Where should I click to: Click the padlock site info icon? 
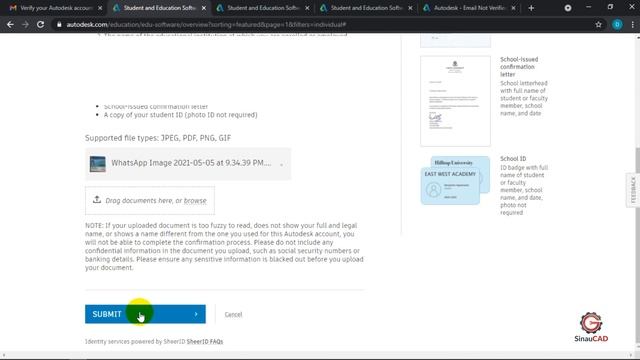[x=59, y=24]
